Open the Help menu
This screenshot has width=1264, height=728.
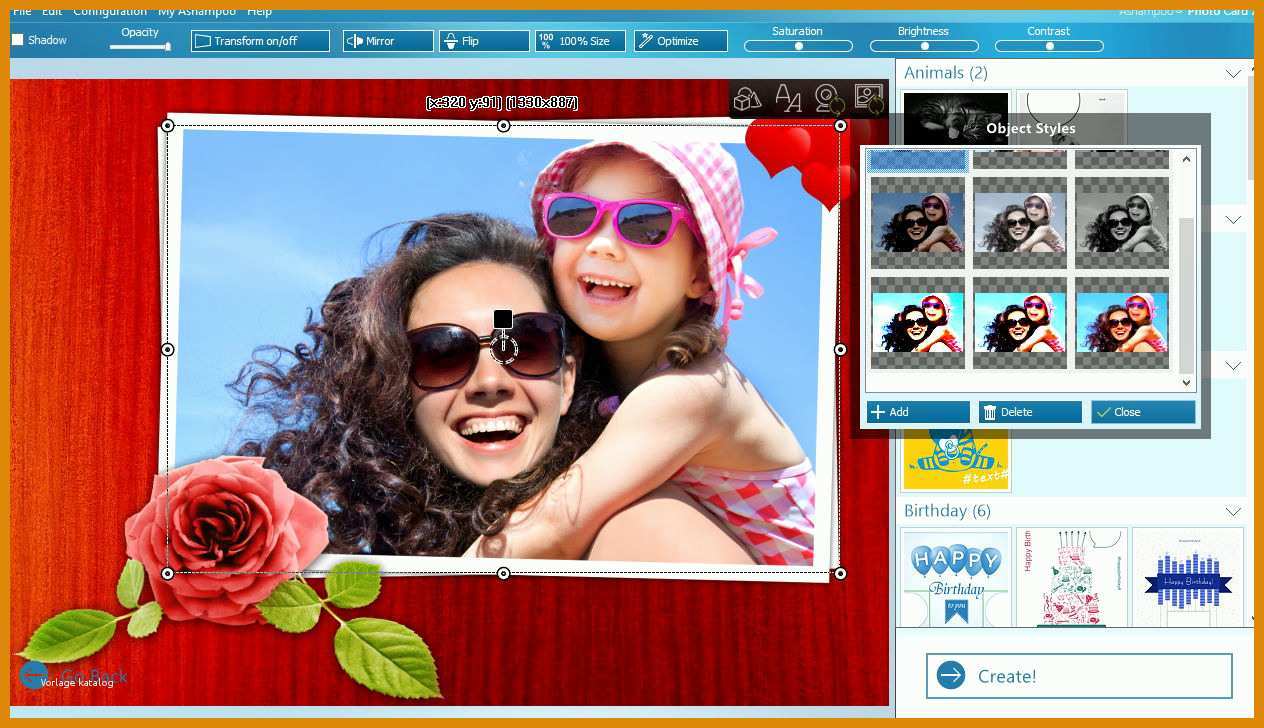259,11
